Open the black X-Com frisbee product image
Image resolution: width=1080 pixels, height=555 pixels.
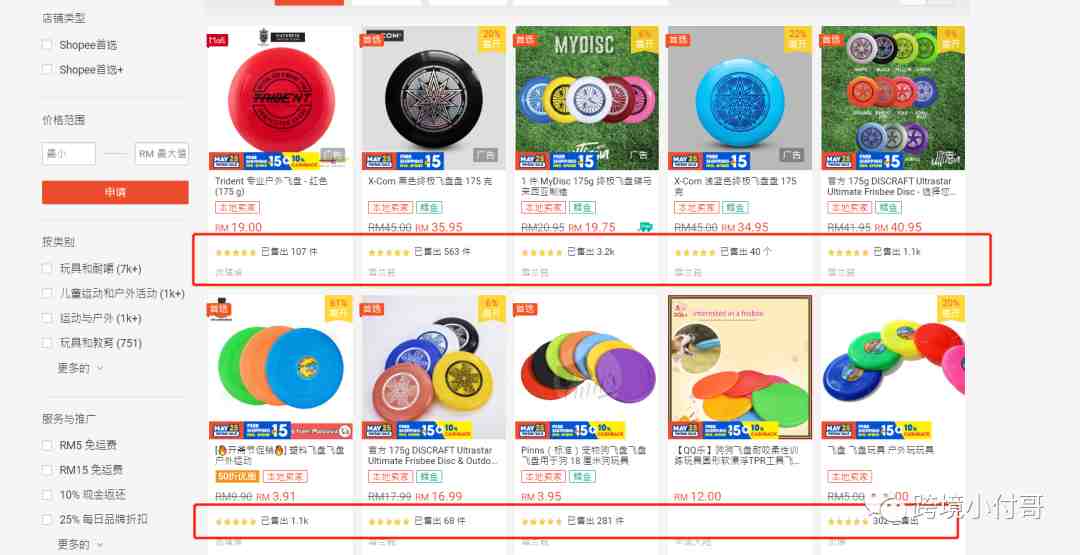pos(433,98)
